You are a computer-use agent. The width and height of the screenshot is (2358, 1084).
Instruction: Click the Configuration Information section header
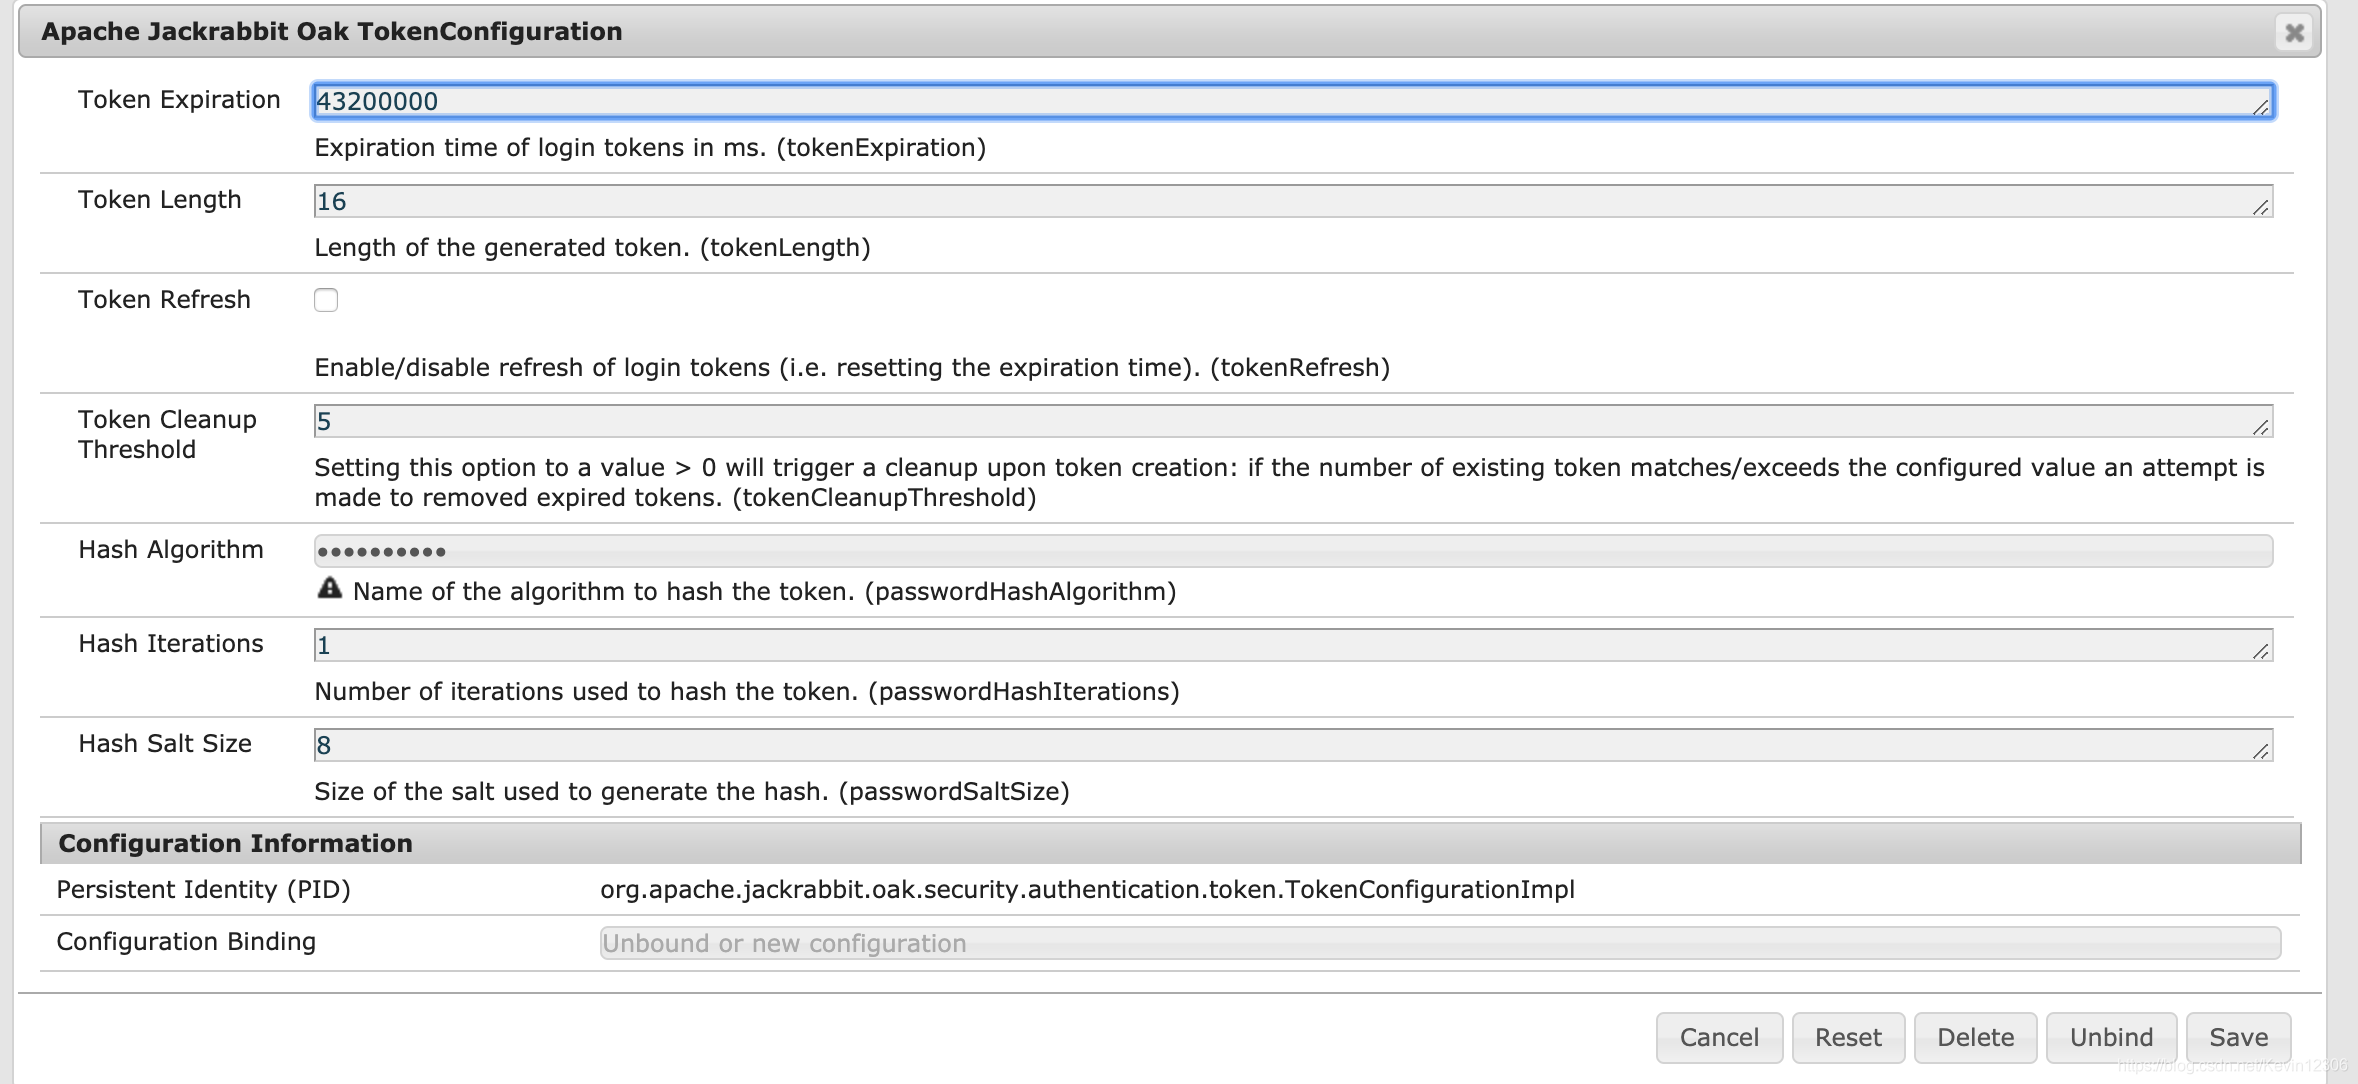coord(1170,843)
